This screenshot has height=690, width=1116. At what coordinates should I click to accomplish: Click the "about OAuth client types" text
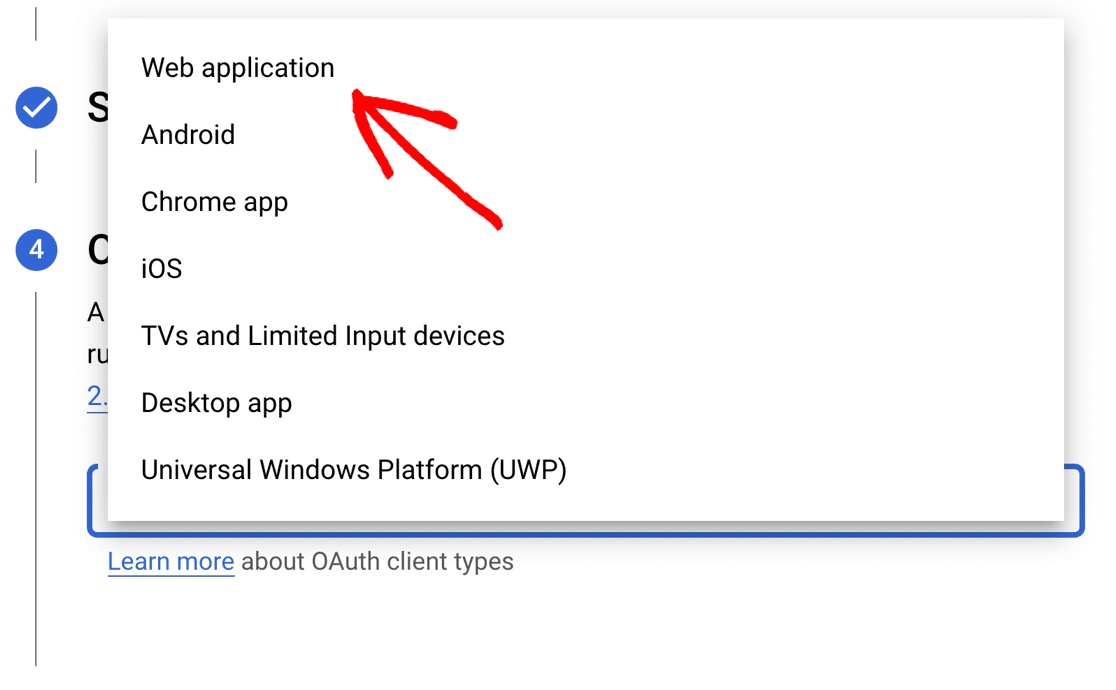coord(377,562)
